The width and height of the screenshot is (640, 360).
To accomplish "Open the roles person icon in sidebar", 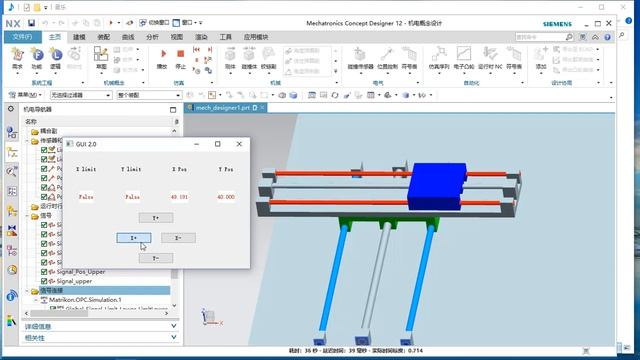I will point(12,320).
